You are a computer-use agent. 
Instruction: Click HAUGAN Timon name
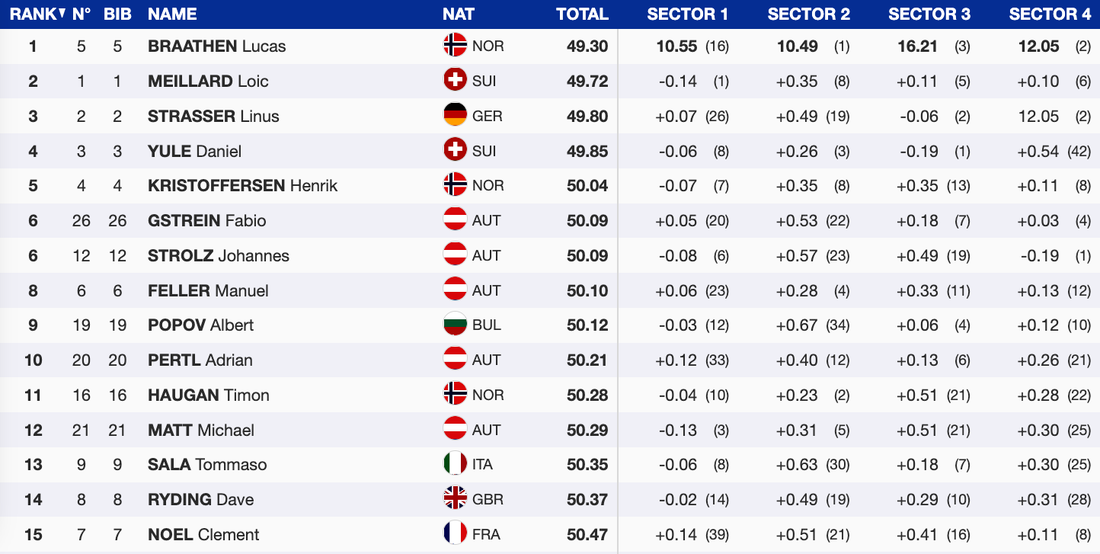pos(208,395)
